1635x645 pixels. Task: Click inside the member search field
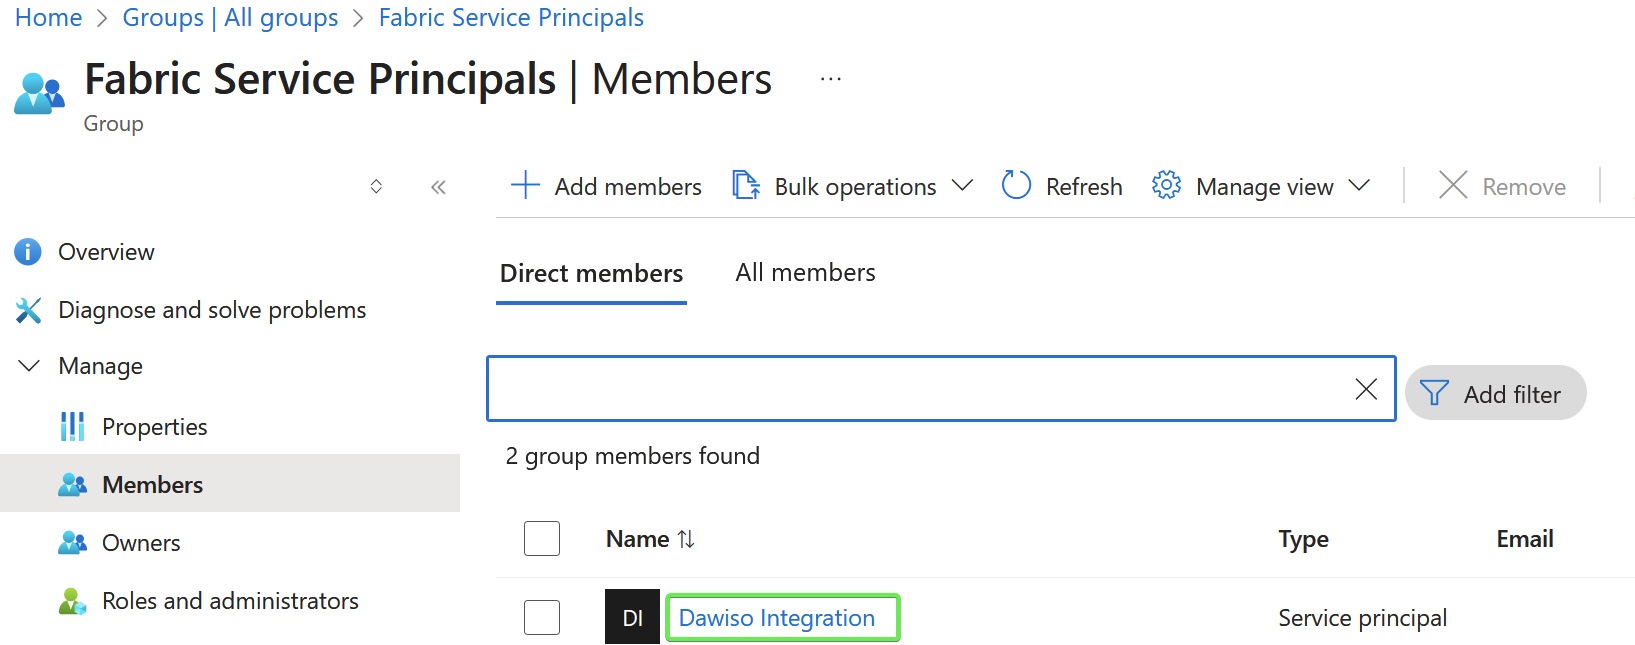pos(900,389)
